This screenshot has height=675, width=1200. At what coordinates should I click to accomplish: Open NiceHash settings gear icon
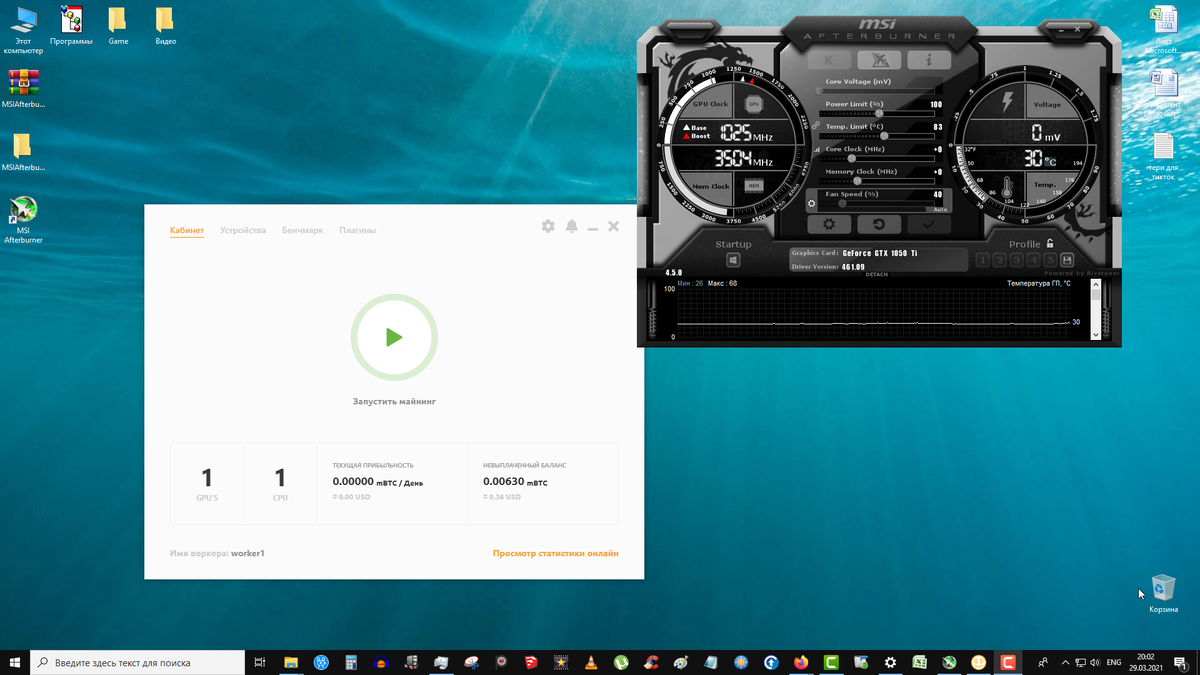click(548, 227)
